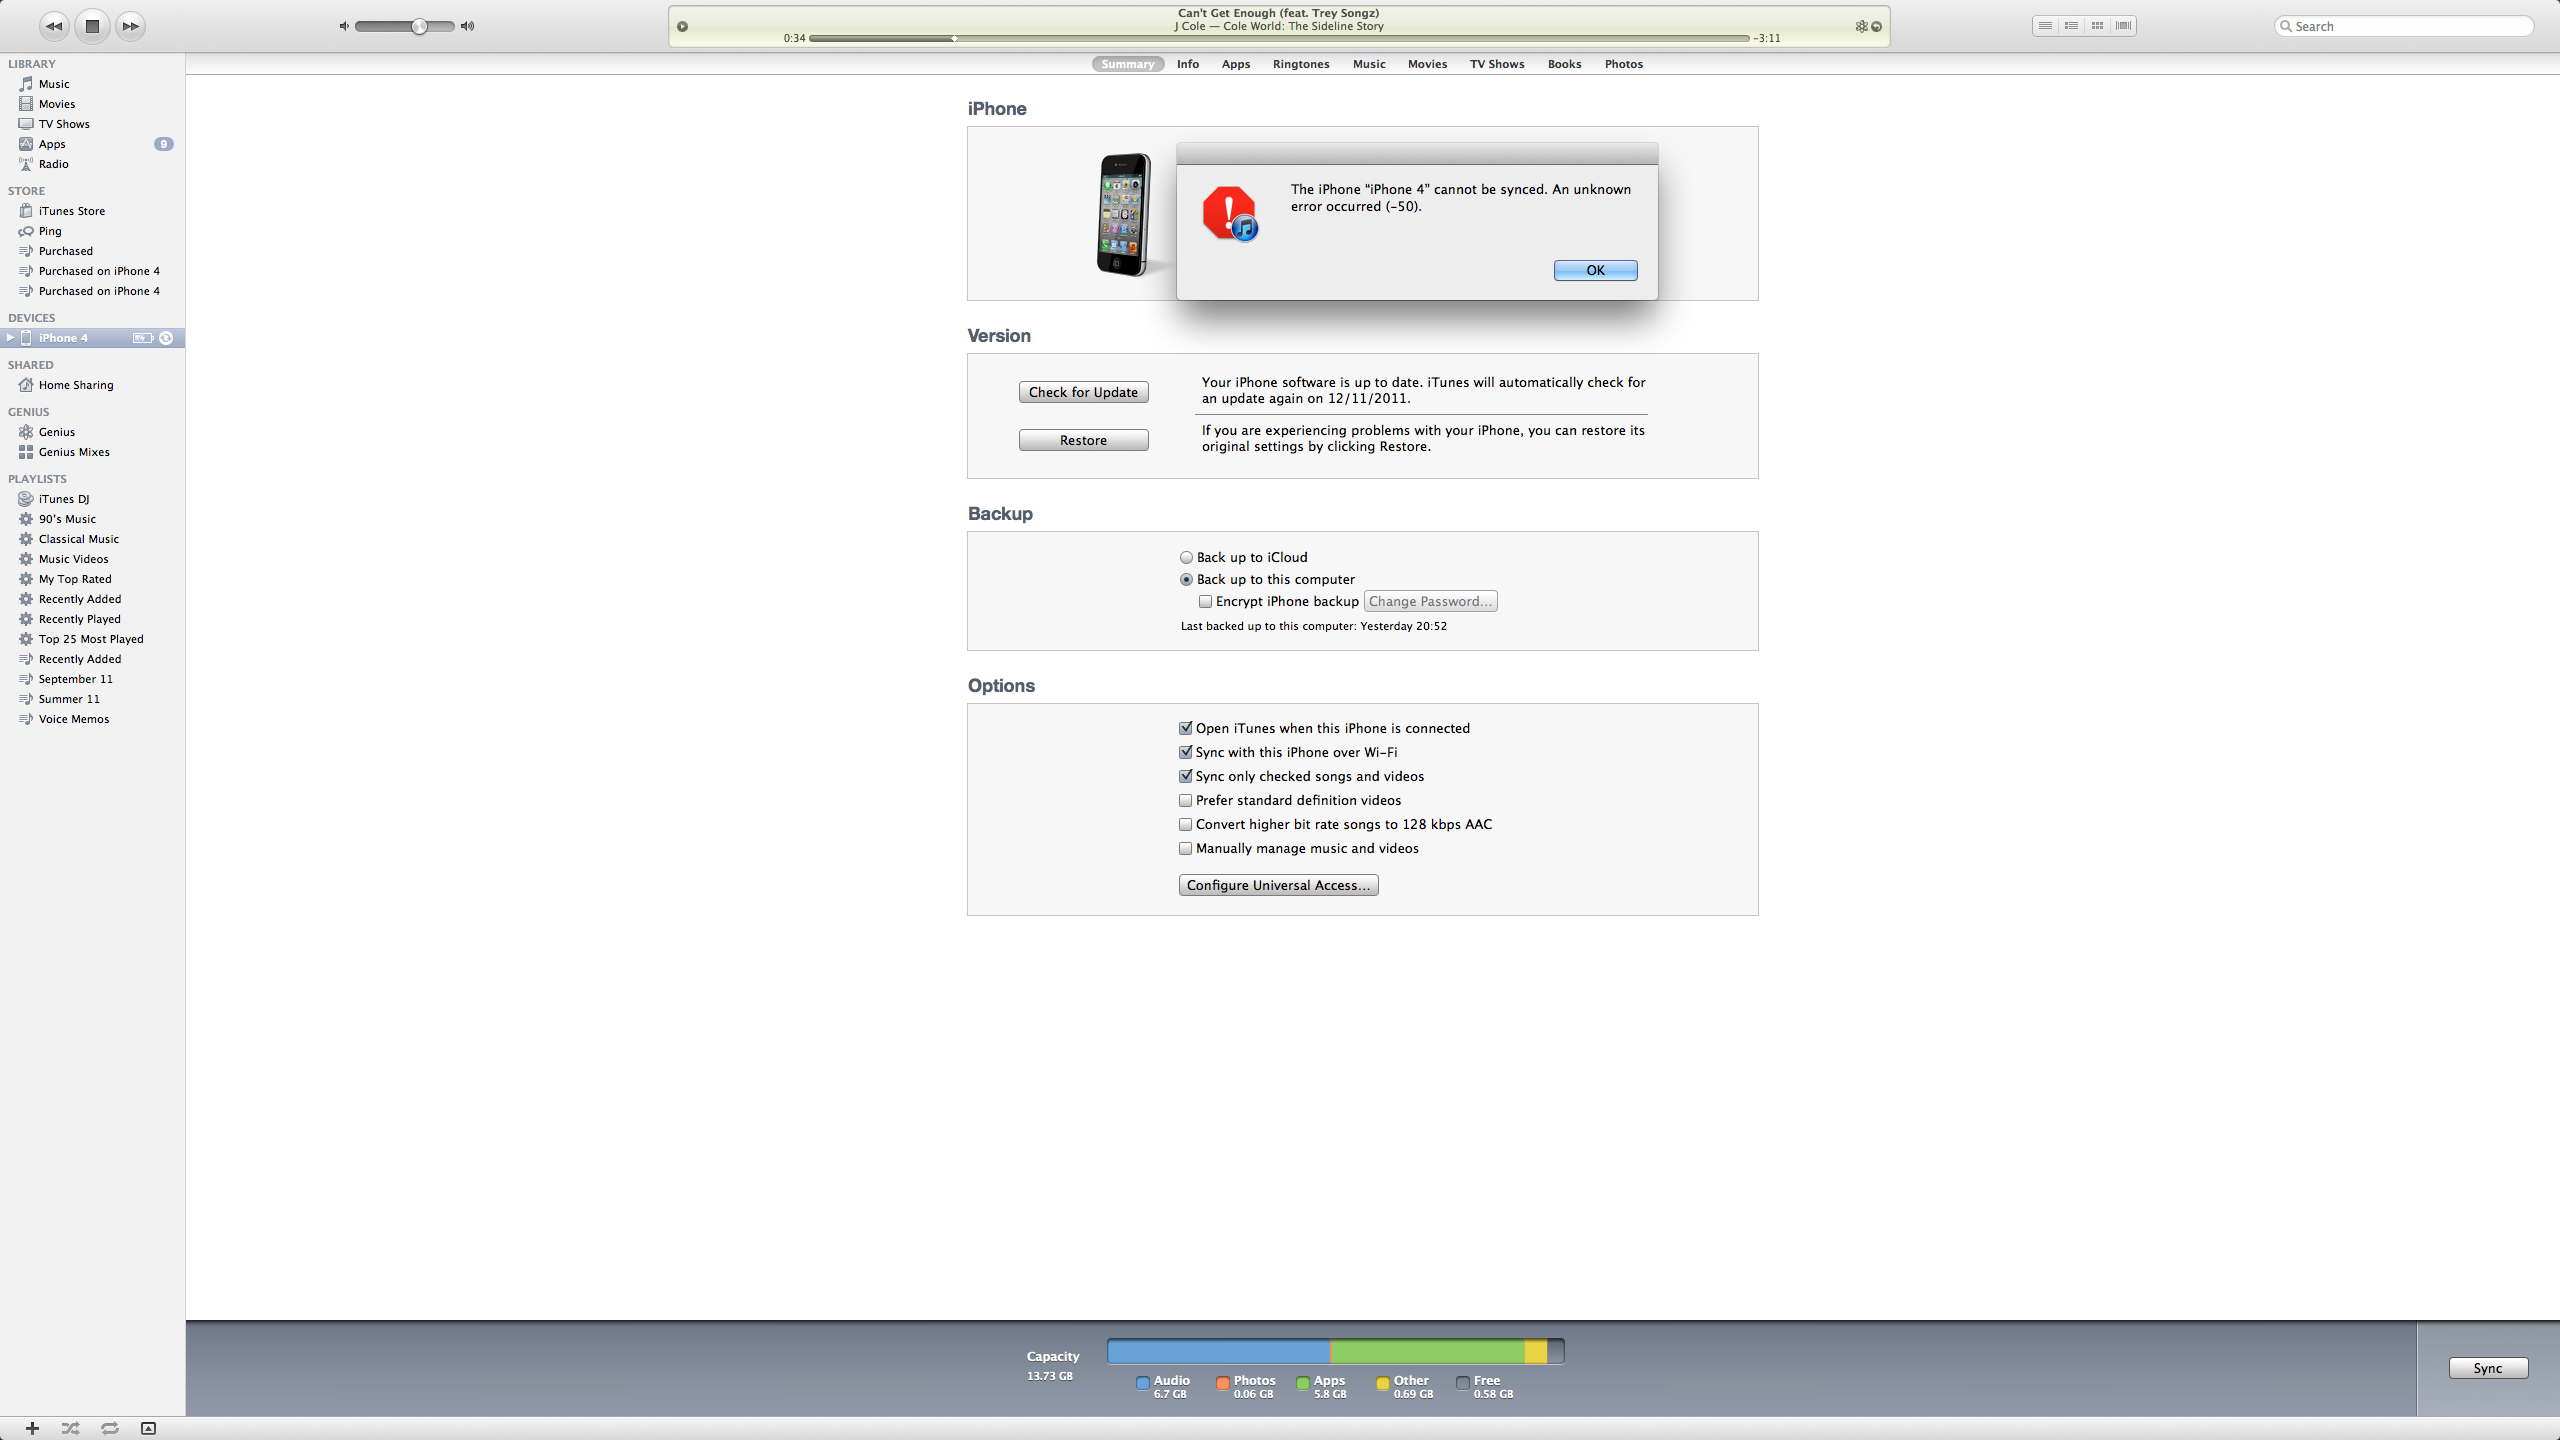Open Configure Universal Access
The image size is (2560, 1440).
1278,885
